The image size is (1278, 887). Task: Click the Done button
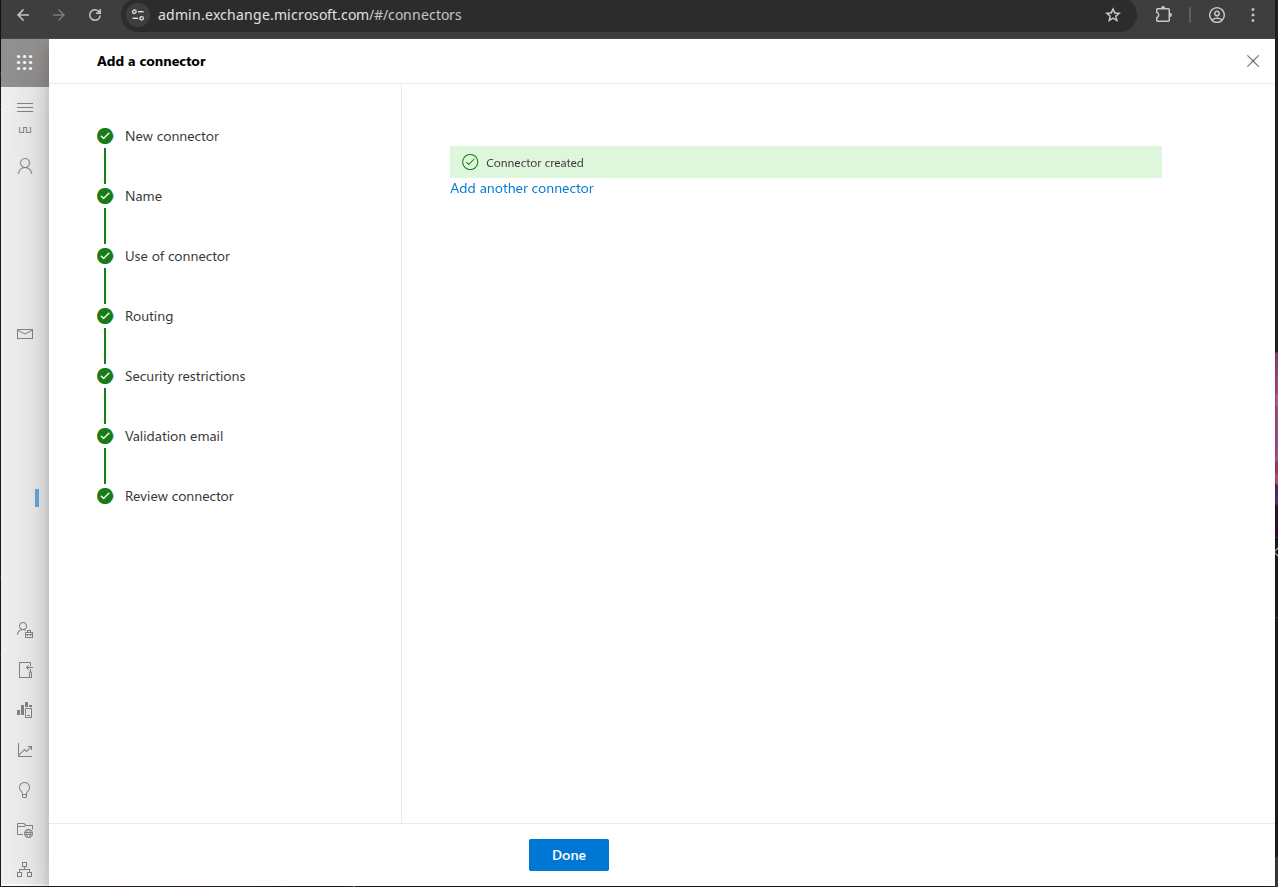(x=569, y=855)
